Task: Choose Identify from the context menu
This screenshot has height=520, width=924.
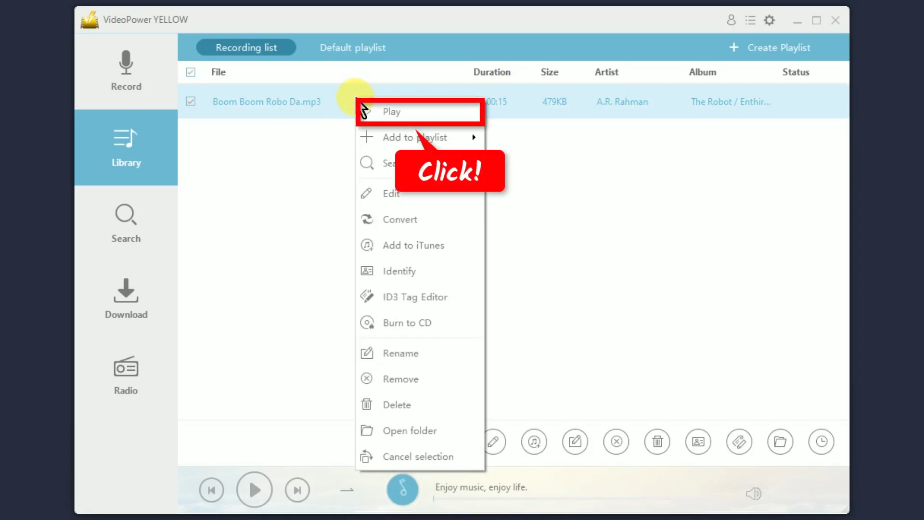Action: (420, 271)
